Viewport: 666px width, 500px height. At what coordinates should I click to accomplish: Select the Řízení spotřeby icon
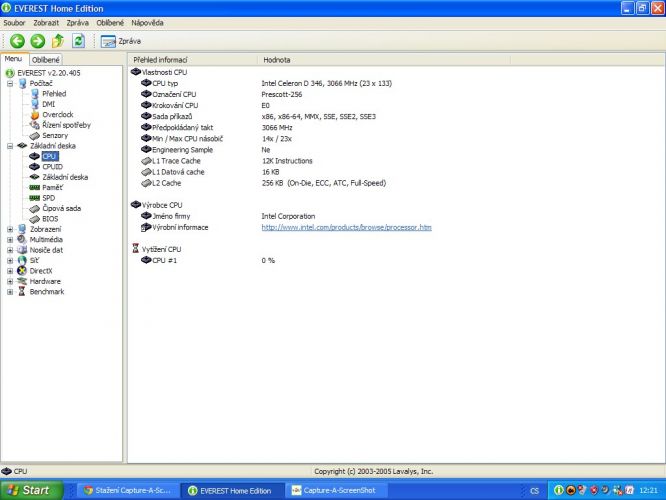[x=35, y=125]
